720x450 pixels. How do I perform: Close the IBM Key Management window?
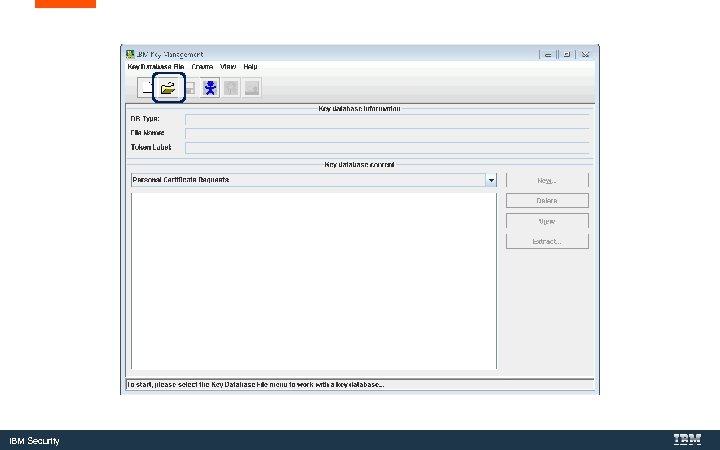point(585,54)
